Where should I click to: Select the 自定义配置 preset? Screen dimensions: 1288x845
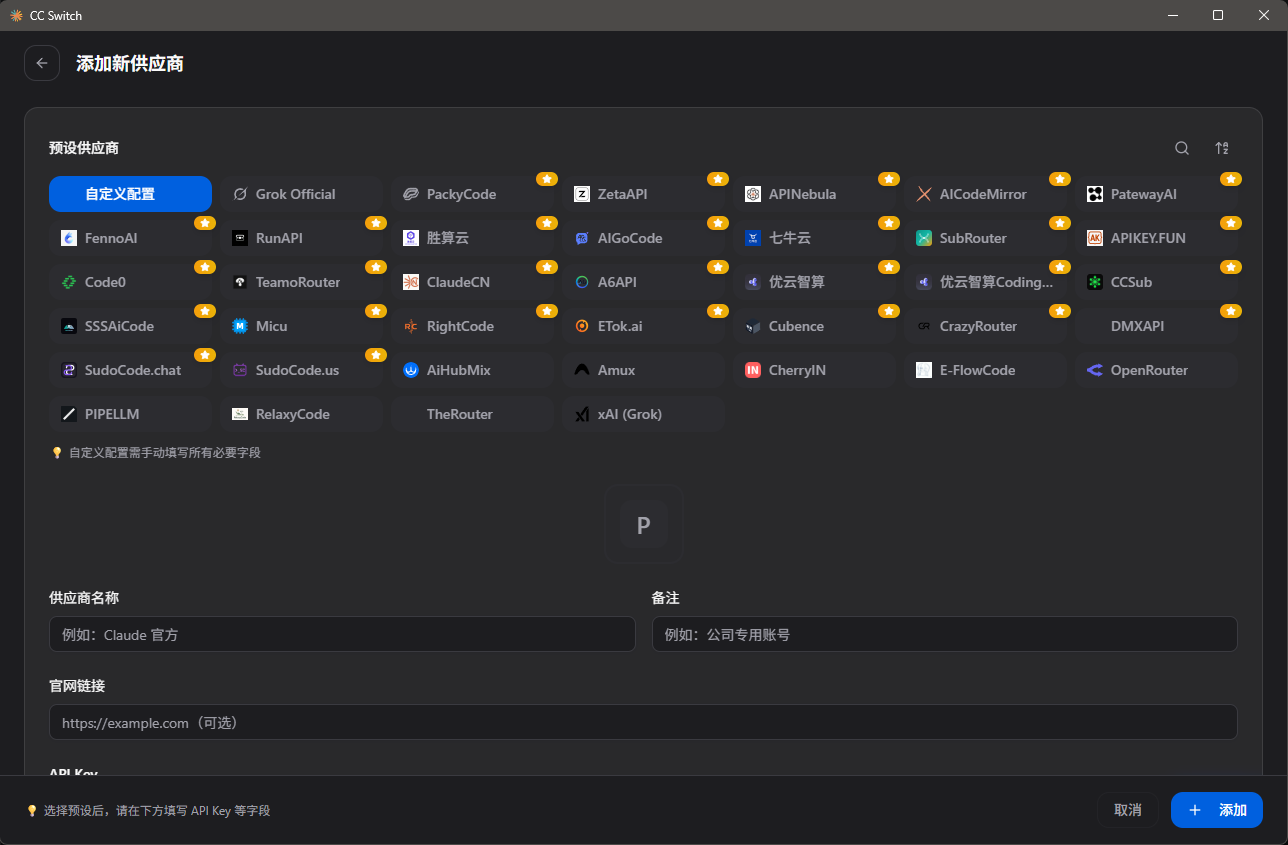pyautogui.click(x=130, y=194)
